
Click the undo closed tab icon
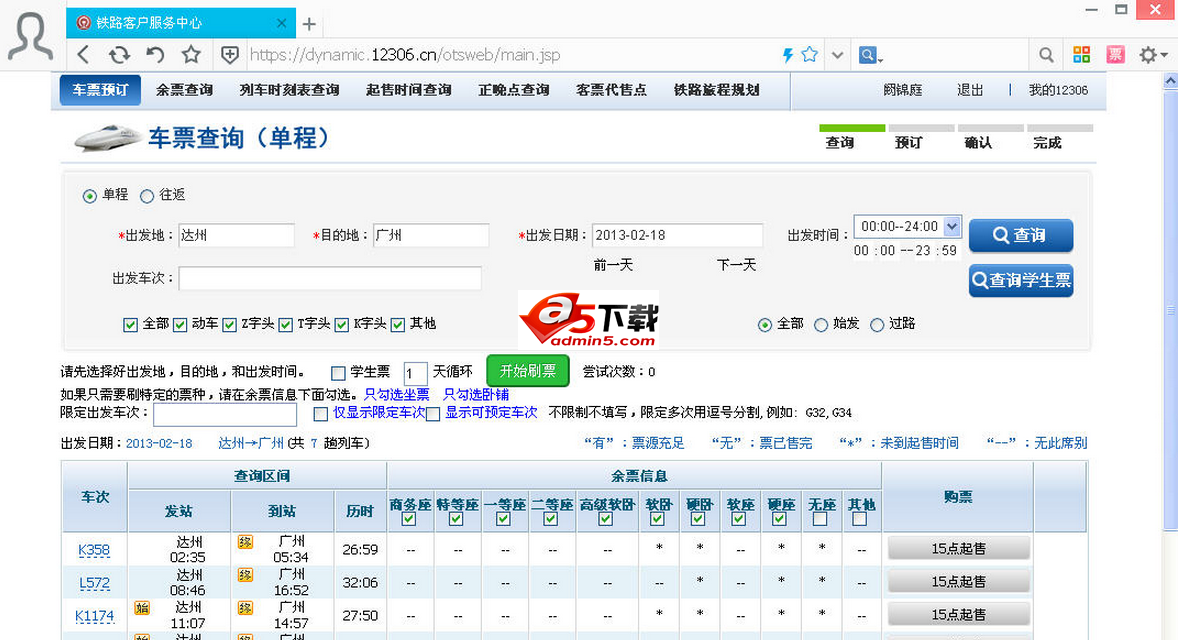click(155, 55)
